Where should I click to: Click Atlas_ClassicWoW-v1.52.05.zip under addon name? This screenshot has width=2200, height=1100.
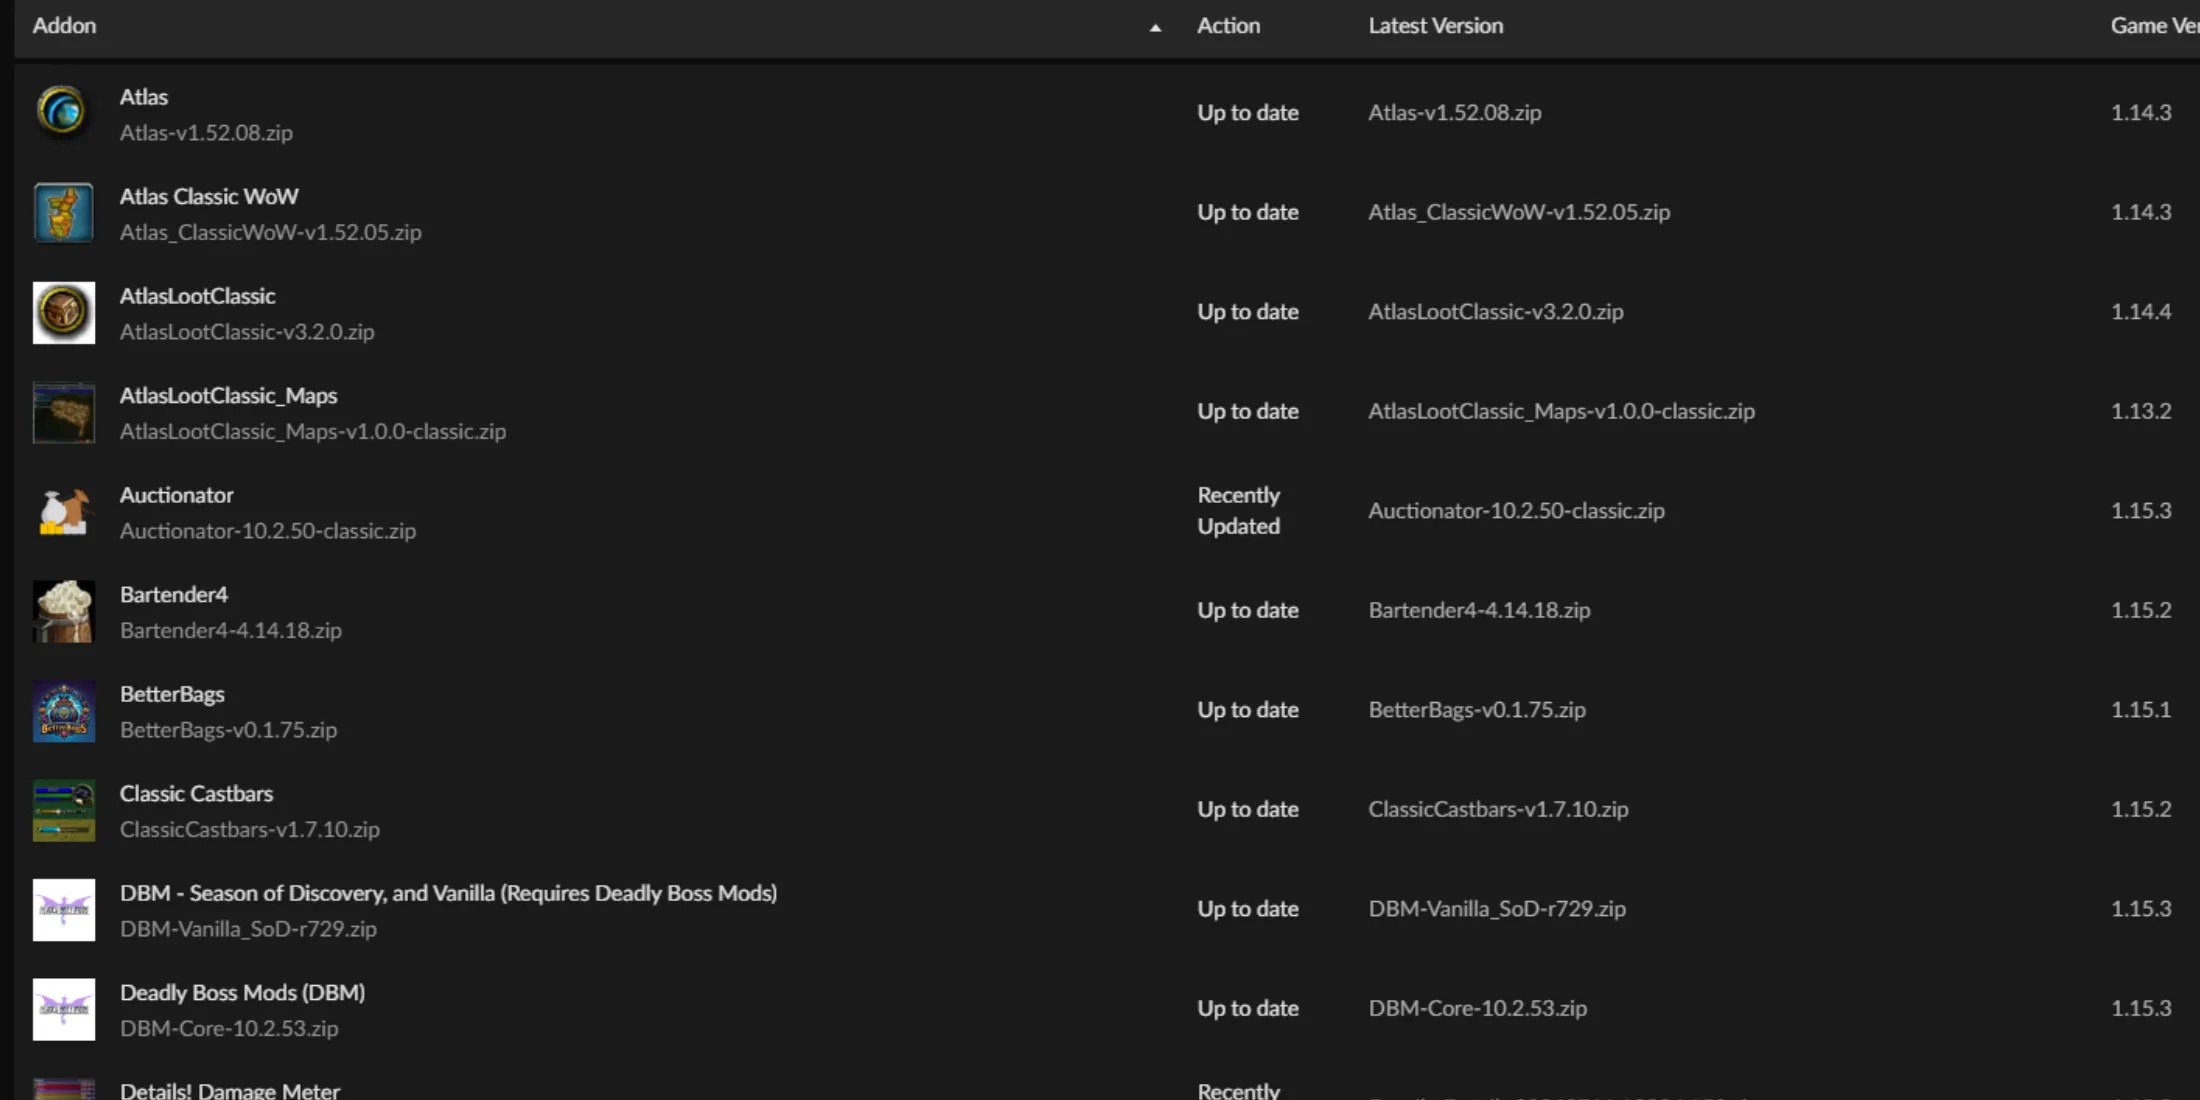coord(271,232)
